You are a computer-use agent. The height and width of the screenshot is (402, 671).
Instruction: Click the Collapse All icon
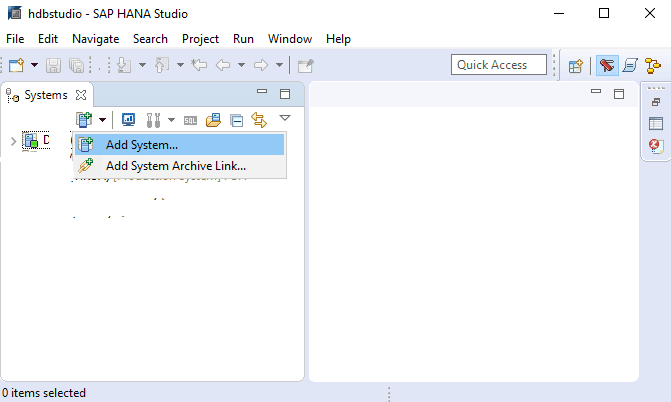tap(236, 121)
